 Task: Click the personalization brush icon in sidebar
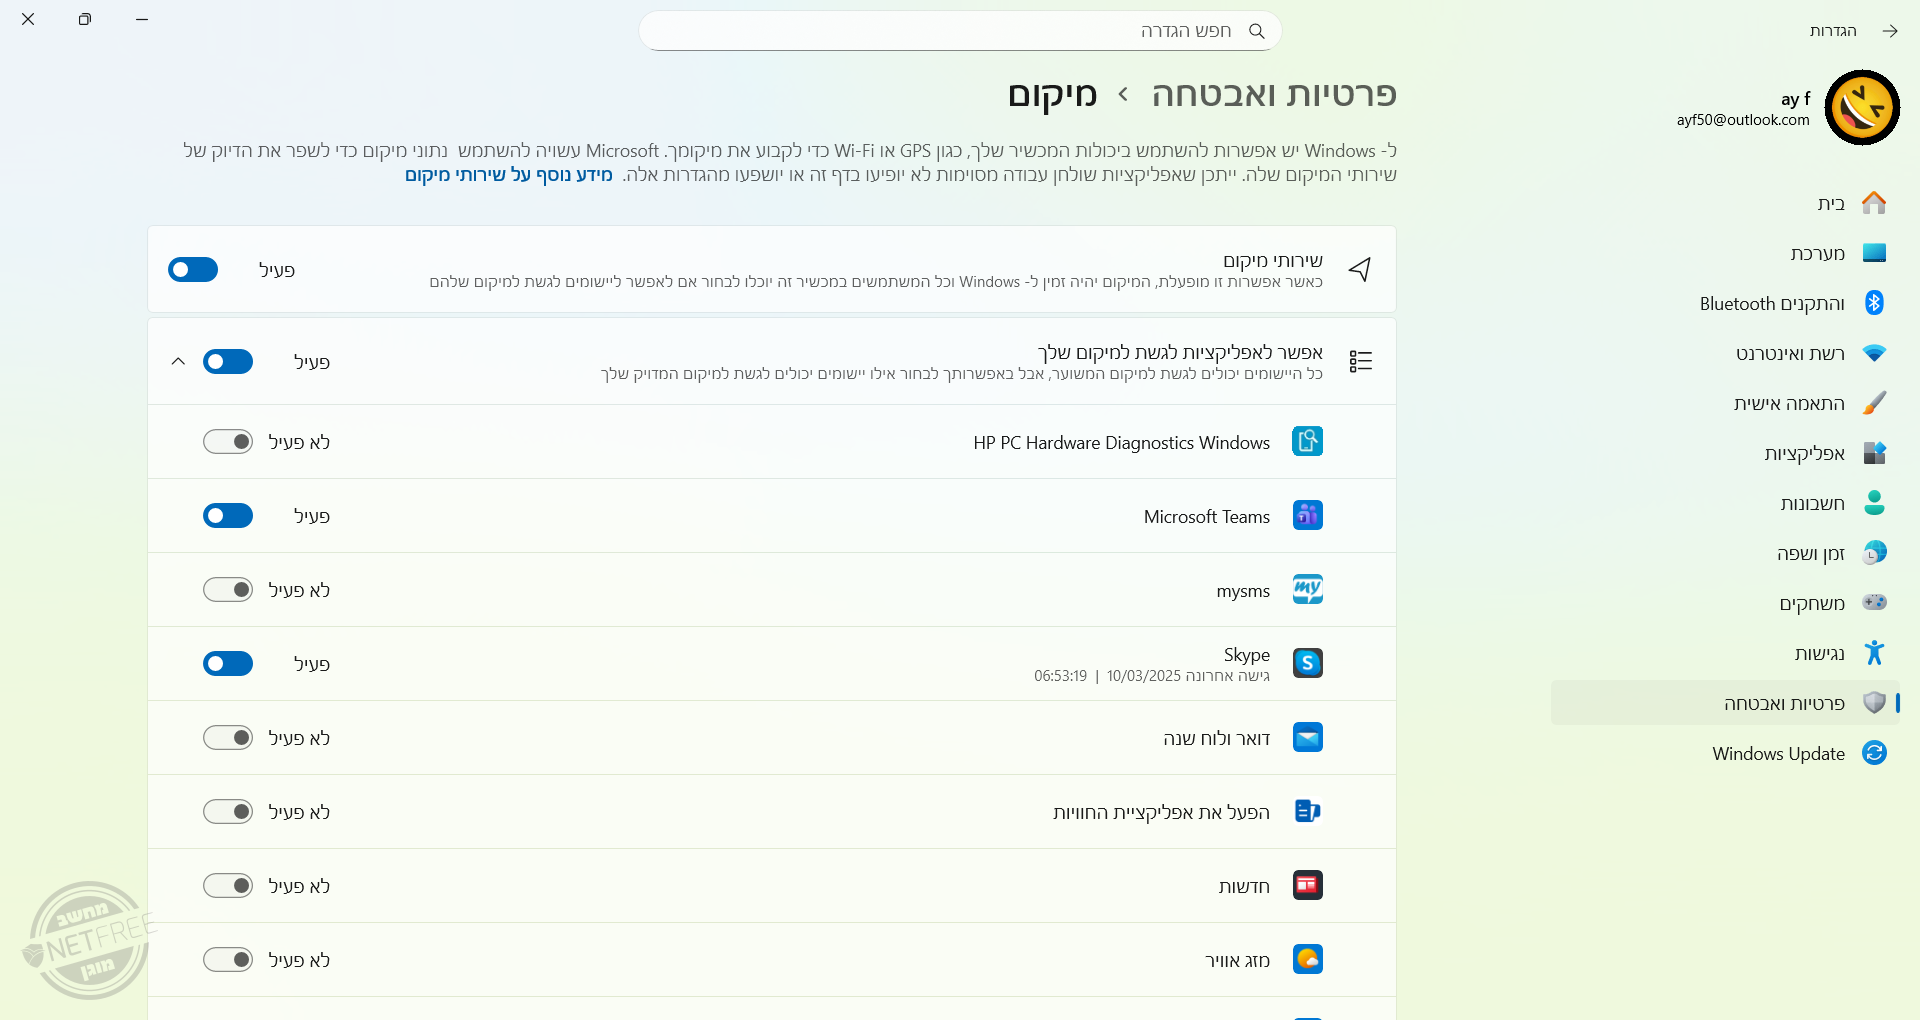click(x=1873, y=403)
